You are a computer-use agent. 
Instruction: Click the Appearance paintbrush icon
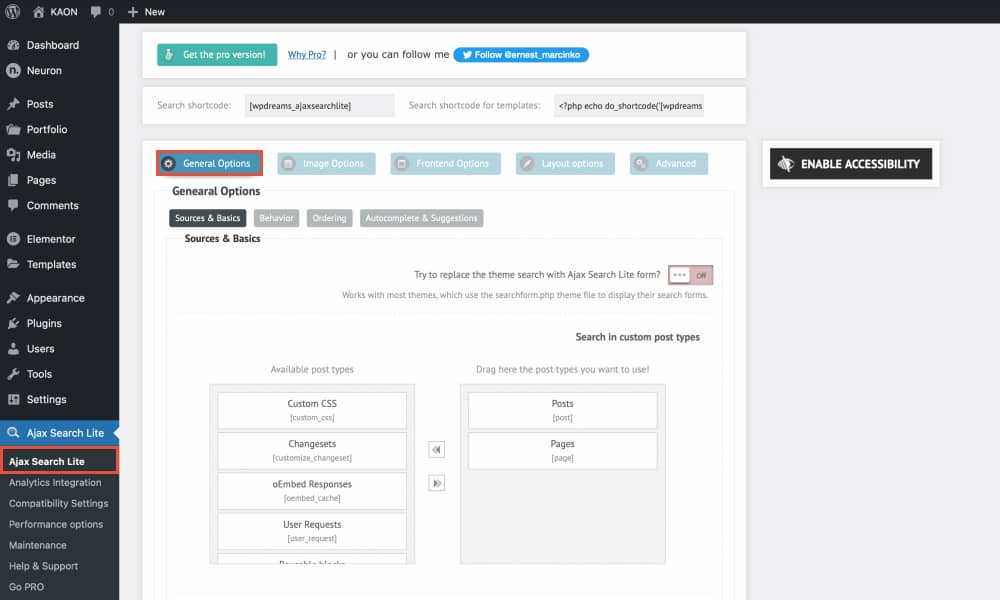click(13, 297)
